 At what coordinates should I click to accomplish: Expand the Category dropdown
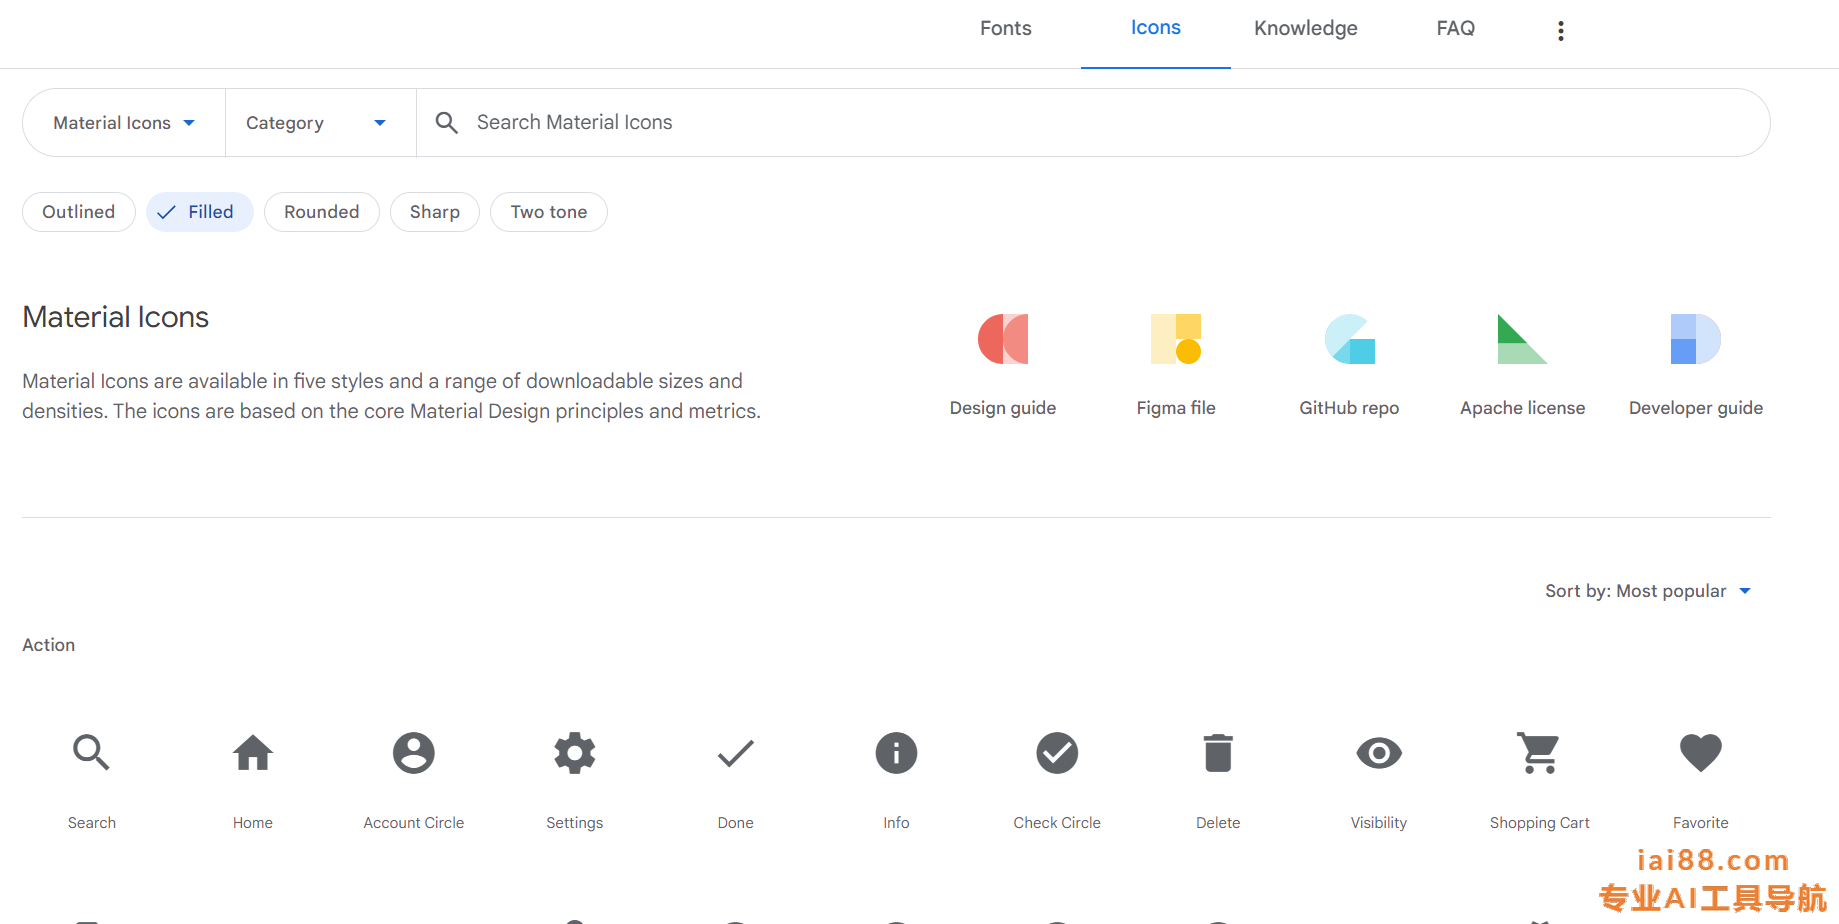coord(320,123)
